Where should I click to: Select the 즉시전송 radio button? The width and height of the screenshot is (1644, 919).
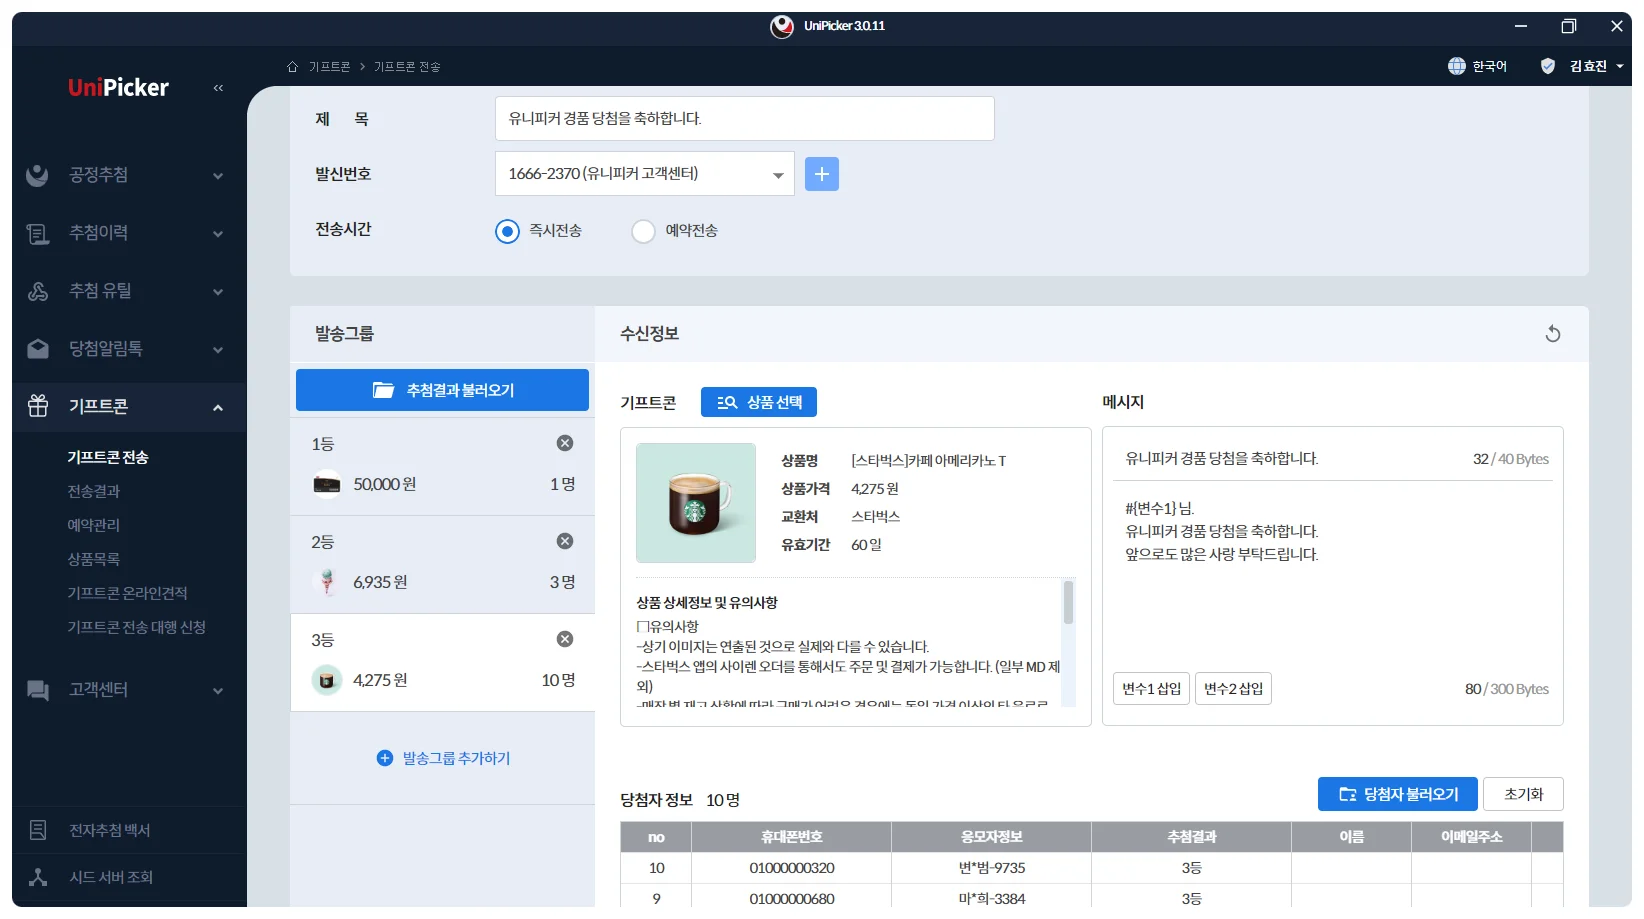click(x=508, y=231)
